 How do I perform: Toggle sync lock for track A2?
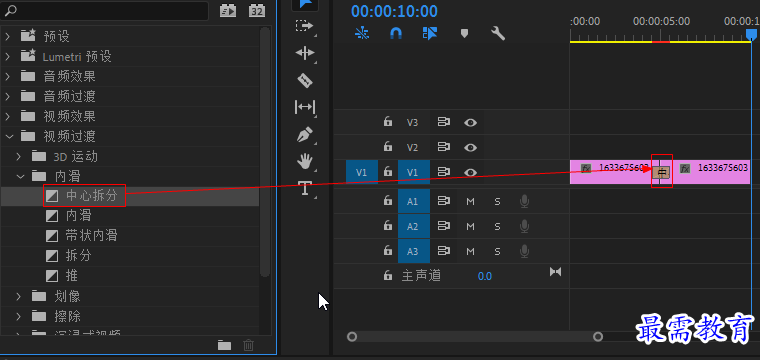[443, 226]
